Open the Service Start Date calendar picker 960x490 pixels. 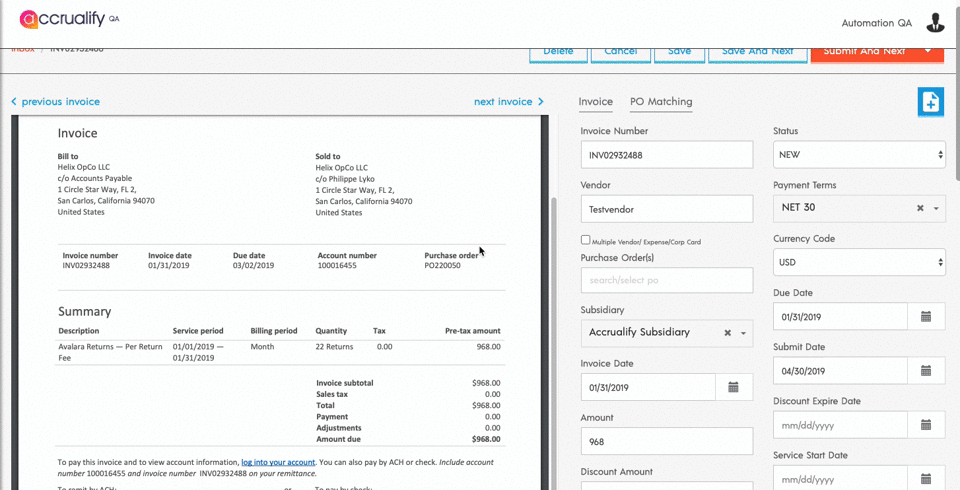tap(926, 479)
